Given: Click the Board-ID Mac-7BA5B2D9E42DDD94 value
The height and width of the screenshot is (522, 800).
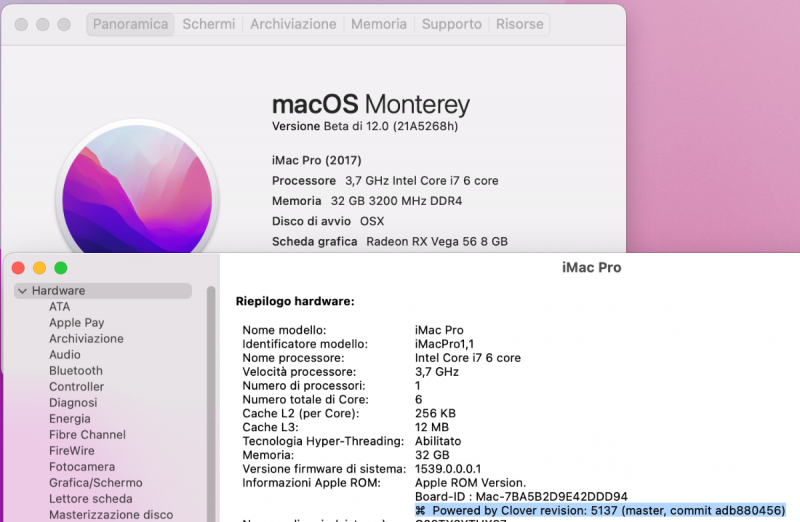Looking at the screenshot, I should tap(521, 496).
